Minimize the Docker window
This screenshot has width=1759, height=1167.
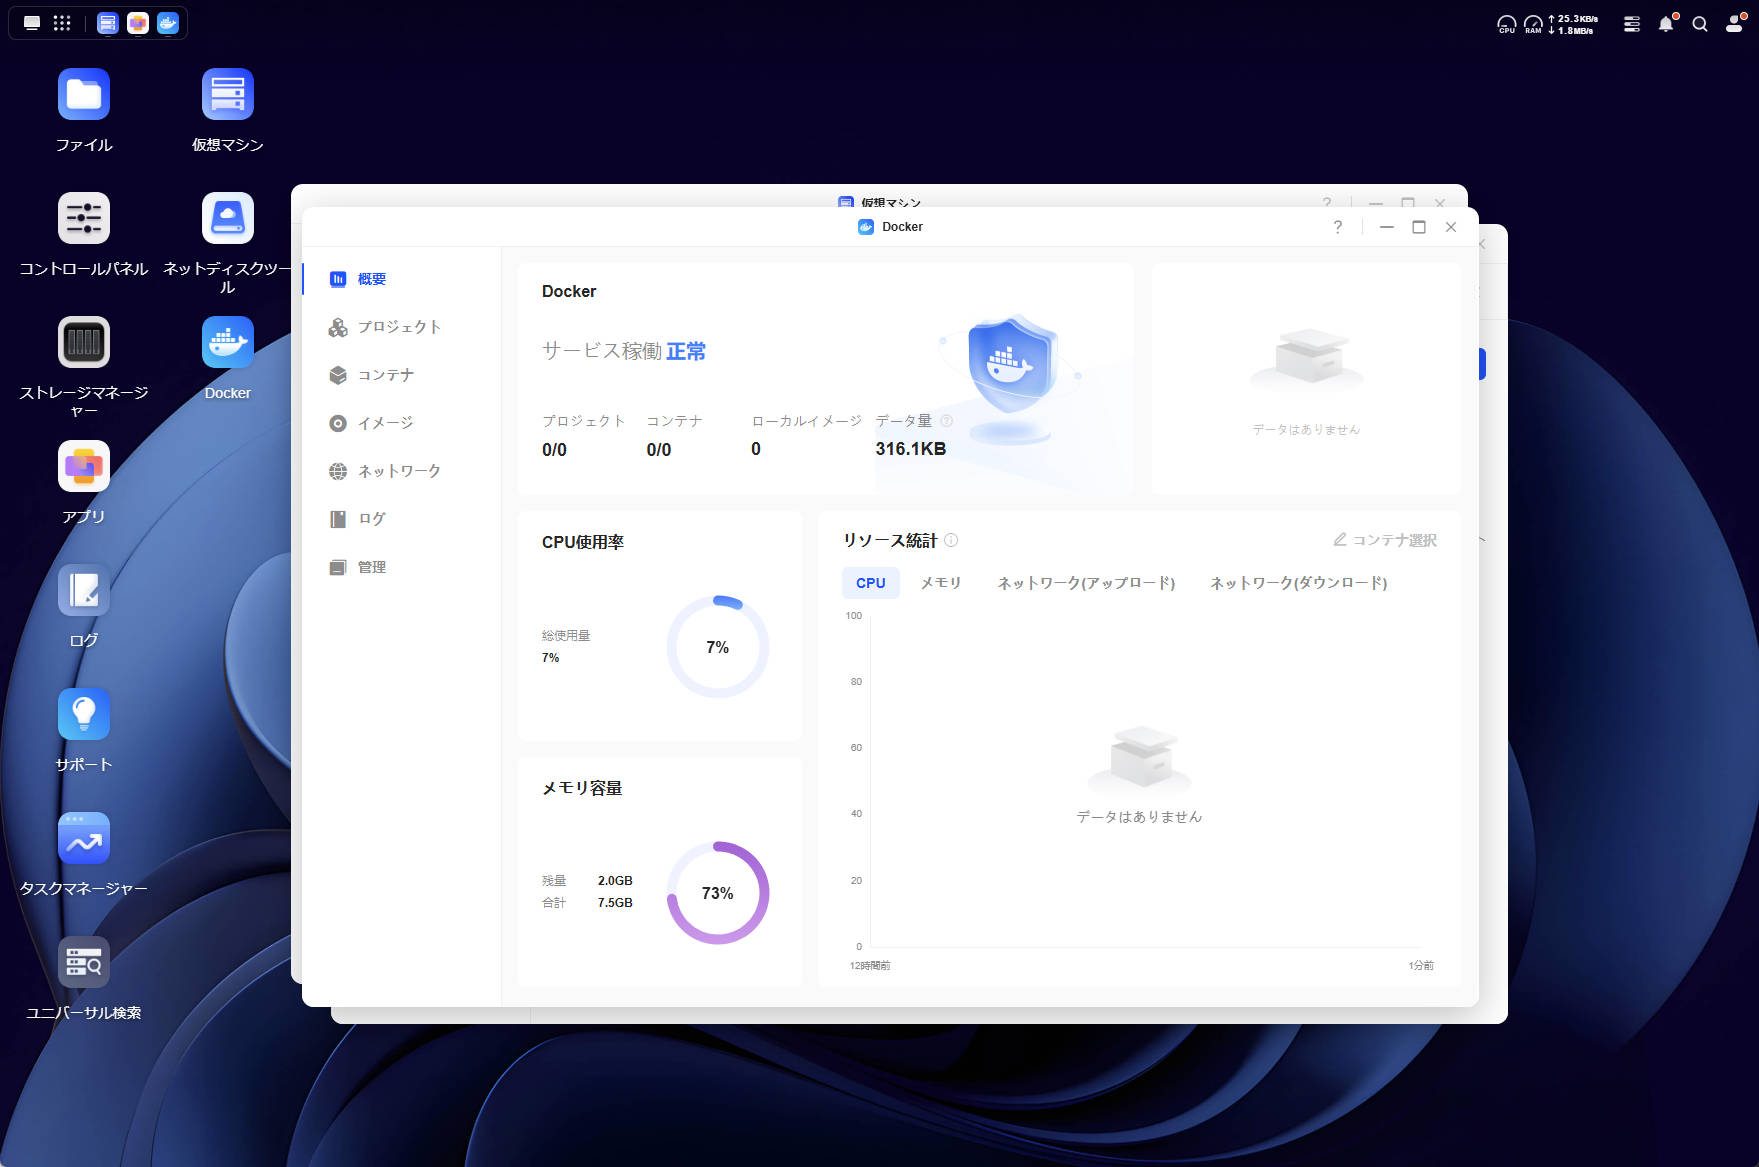tap(1387, 227)
